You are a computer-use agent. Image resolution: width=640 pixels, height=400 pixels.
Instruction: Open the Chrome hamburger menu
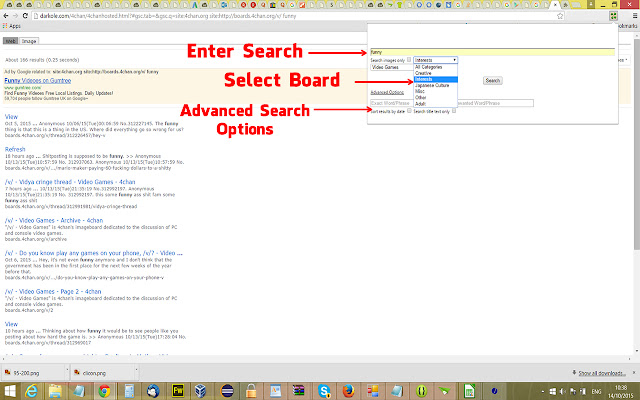[x=635, y=16]
